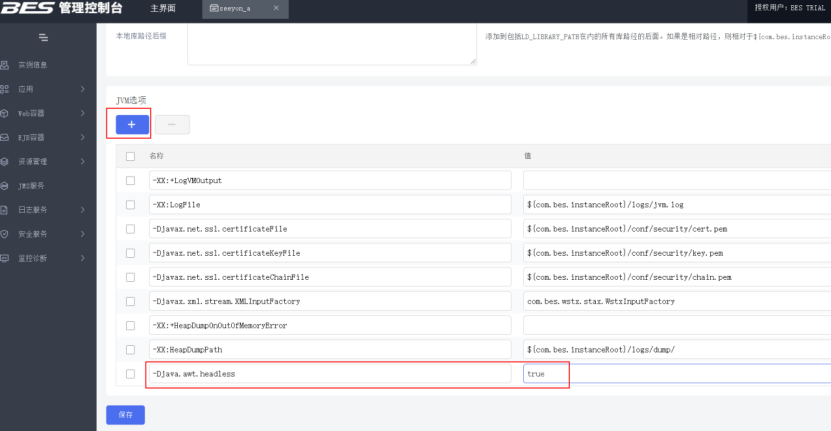Click the 安全服务 shield icon
The height and width of the screenshot is (431, 831).
[5, 233]
